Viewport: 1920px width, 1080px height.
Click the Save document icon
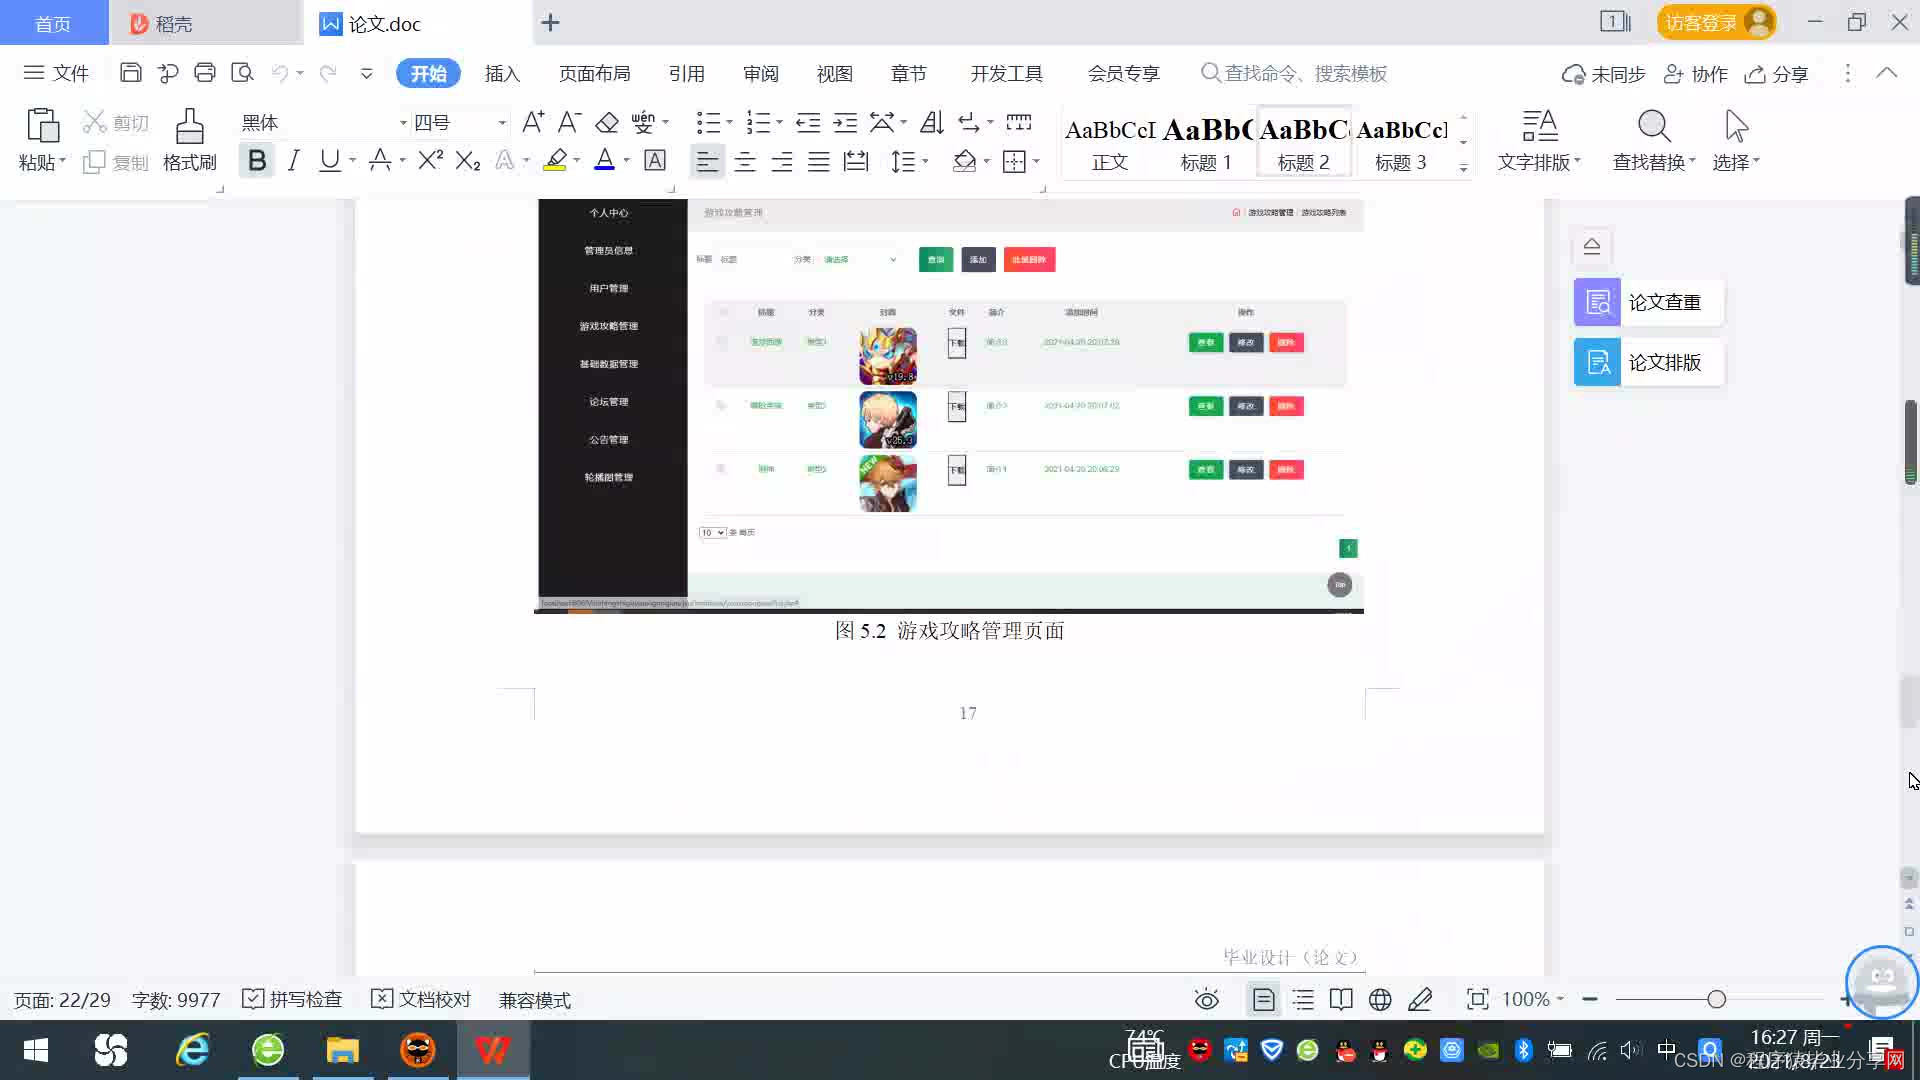(x=130, y=73)
